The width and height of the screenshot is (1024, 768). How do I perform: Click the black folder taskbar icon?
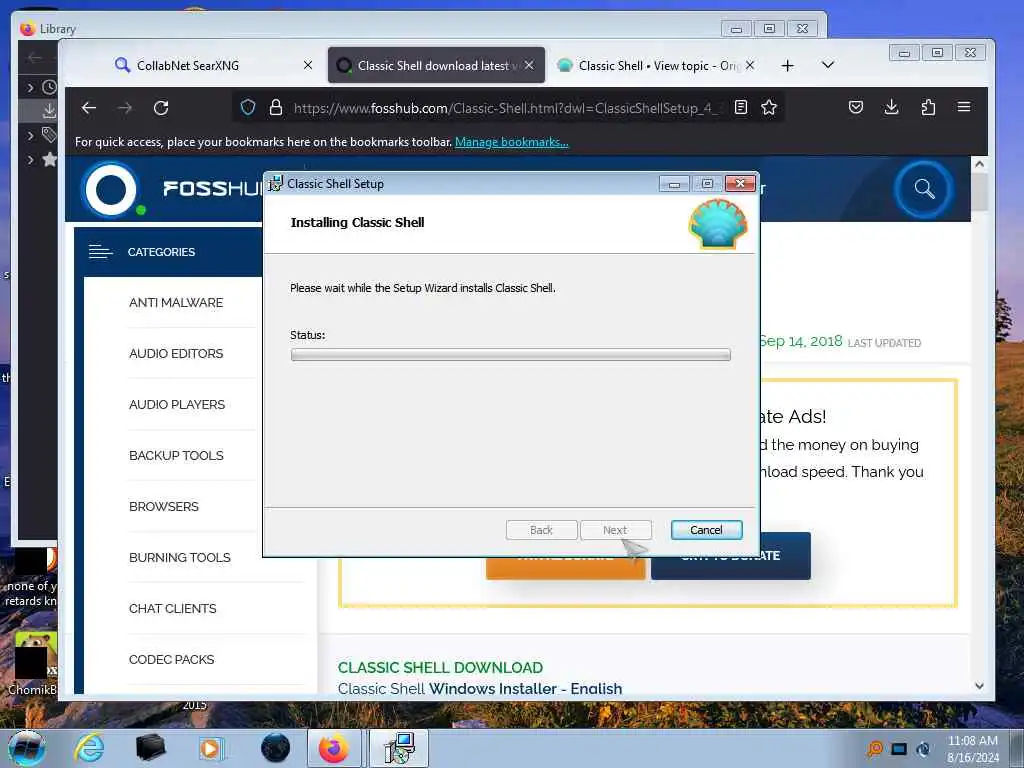point(150,748)
